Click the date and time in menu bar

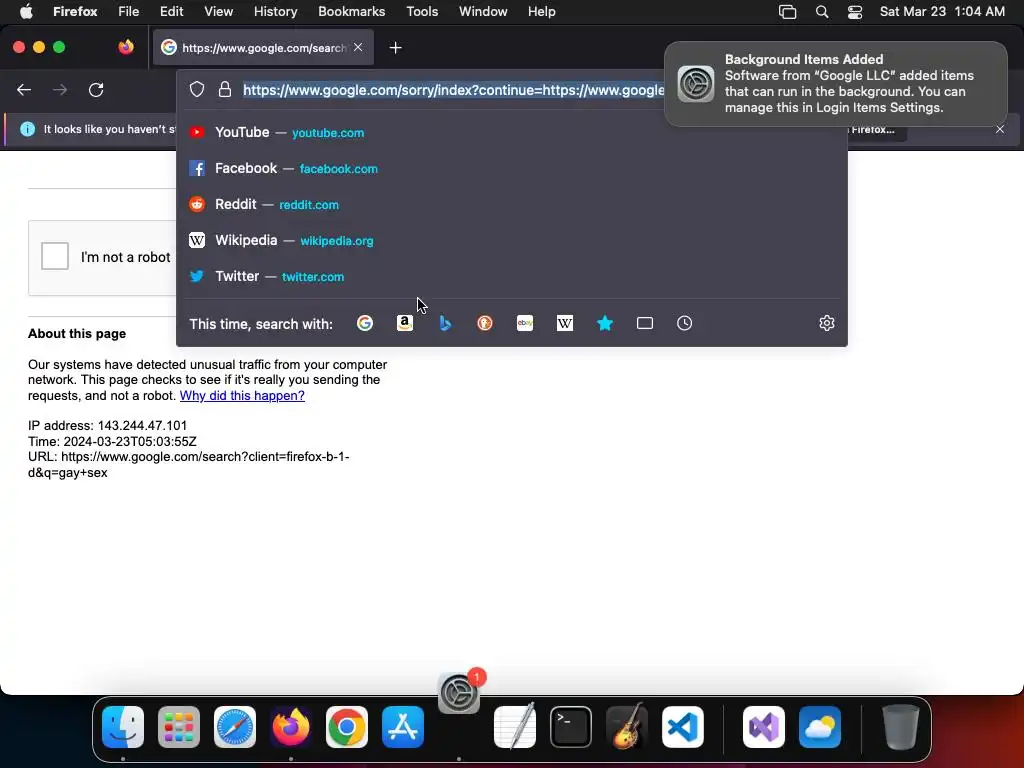942,12
